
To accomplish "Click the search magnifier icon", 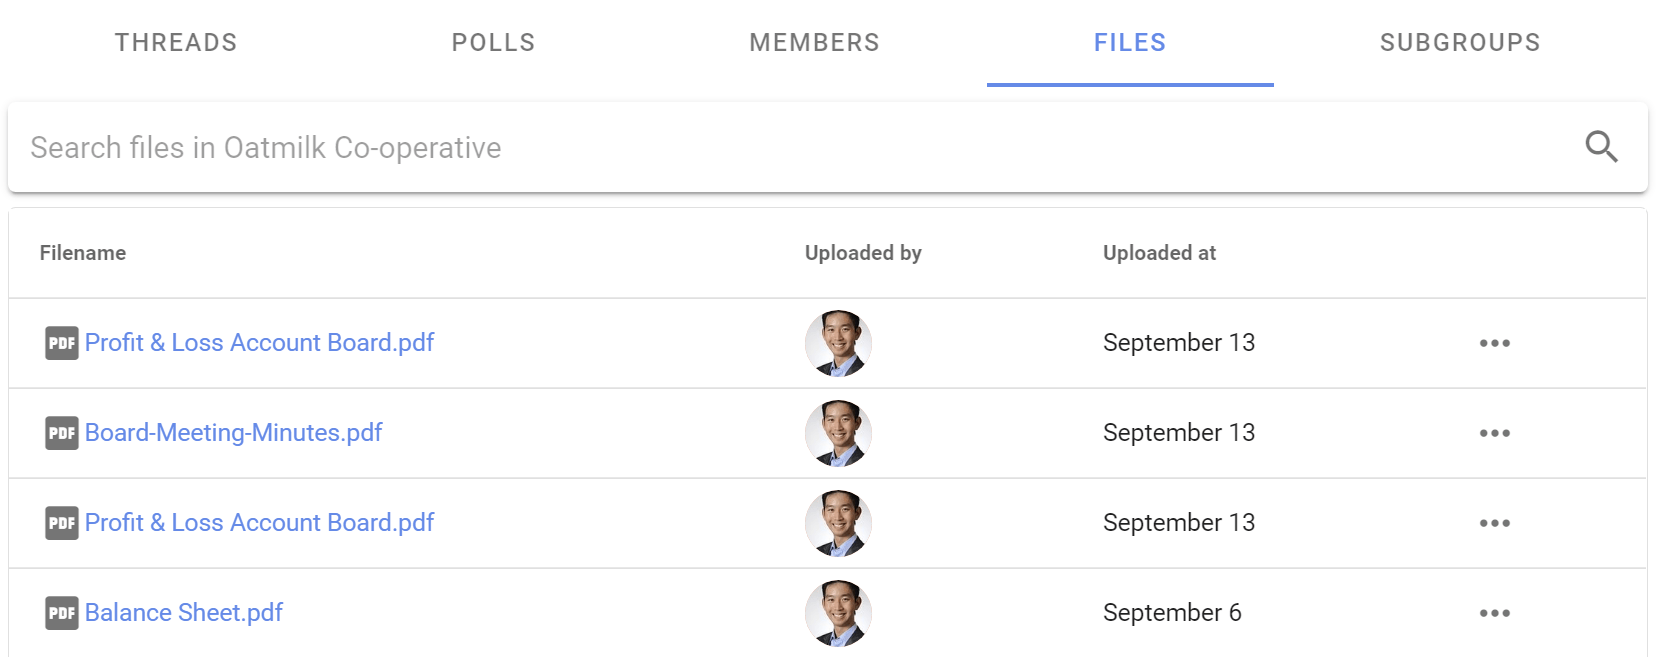I will click(1601, 147).
